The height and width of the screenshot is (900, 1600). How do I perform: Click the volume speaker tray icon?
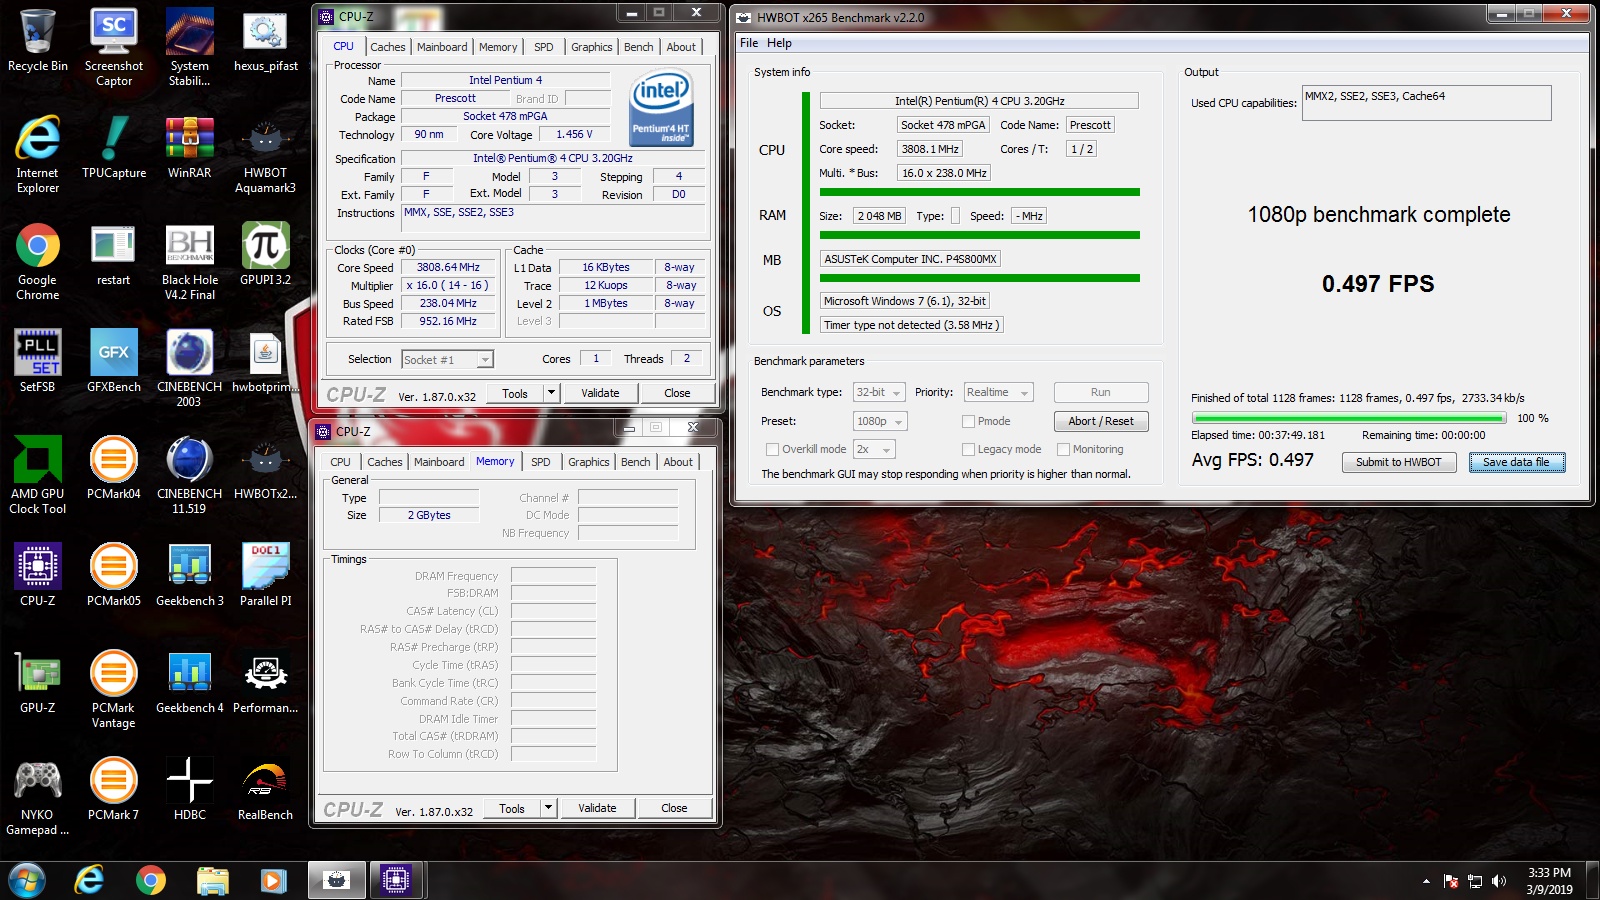coord(1498,881)
